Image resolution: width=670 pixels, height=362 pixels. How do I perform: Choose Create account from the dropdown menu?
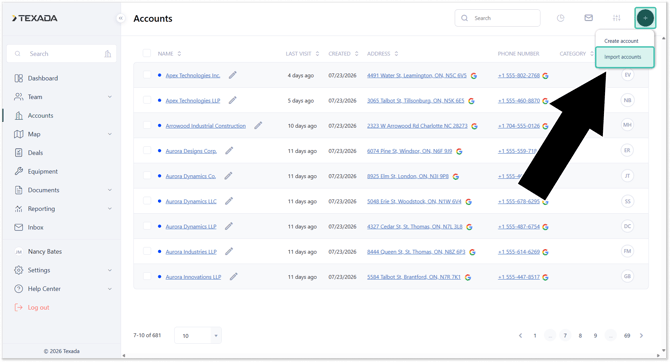pyautogui.click(x=621, y=41)
